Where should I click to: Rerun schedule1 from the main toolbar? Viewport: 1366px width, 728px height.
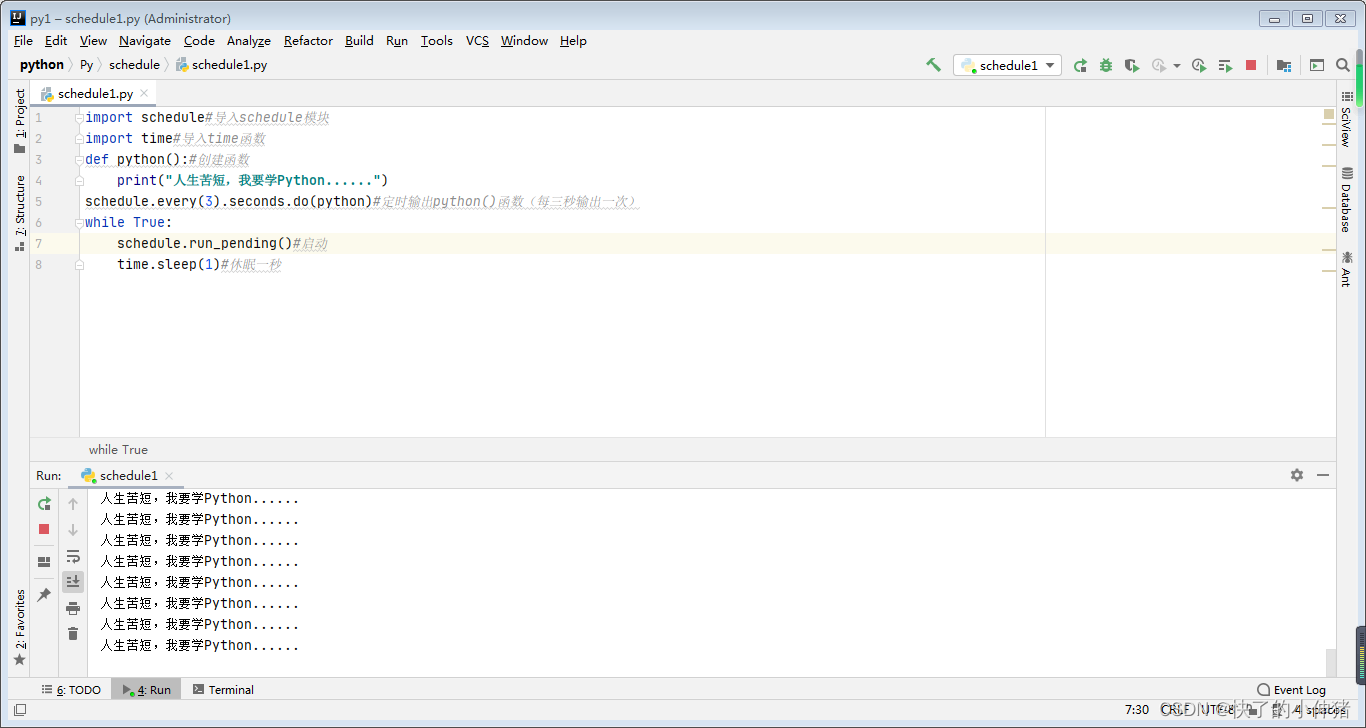tap(1080, 65)
